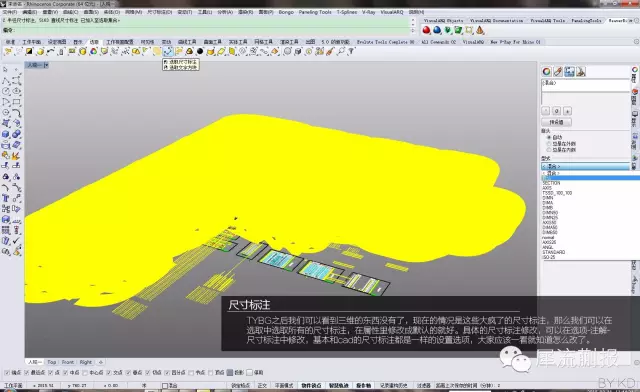640x392 pixels.
Task: Toggle the 端点 end osnap checkbox
Action: pyautogui.click(x=7, y=372)
